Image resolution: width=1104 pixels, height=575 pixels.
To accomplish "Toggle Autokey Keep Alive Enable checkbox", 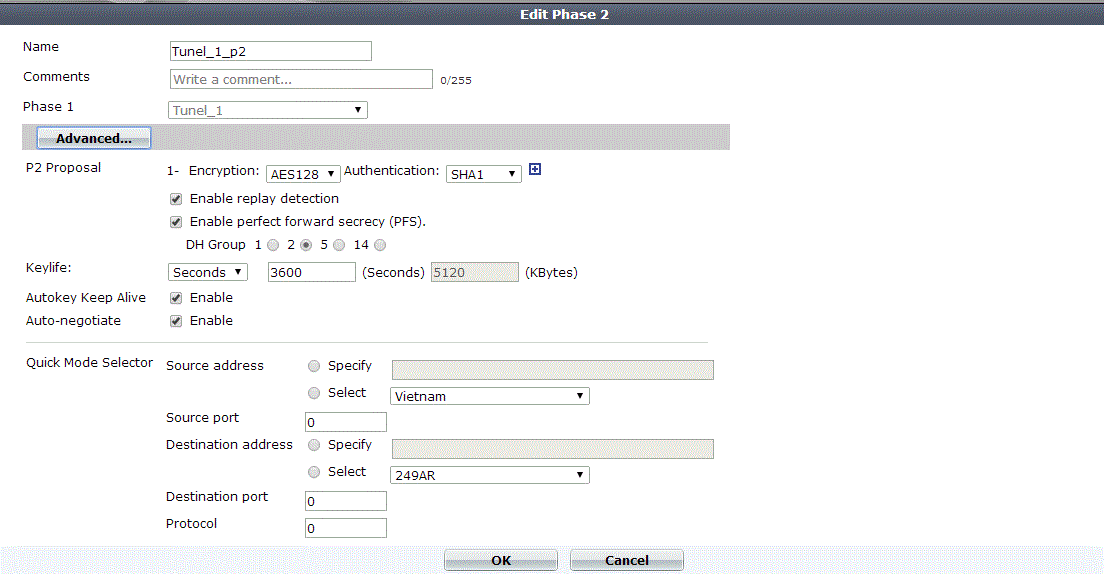I will [176, 298].
